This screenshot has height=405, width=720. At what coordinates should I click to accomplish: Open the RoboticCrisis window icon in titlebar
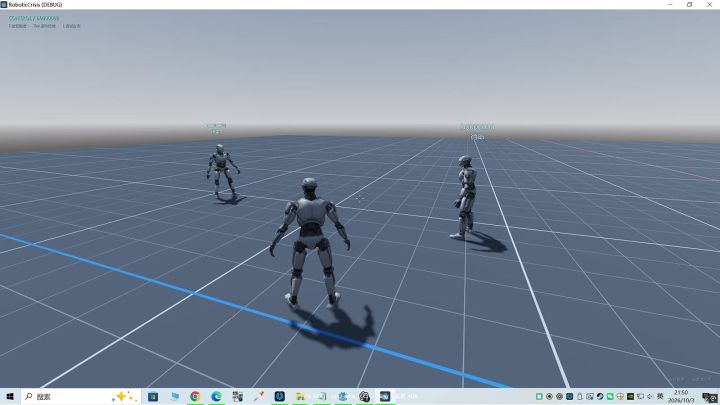coord(4,5)
